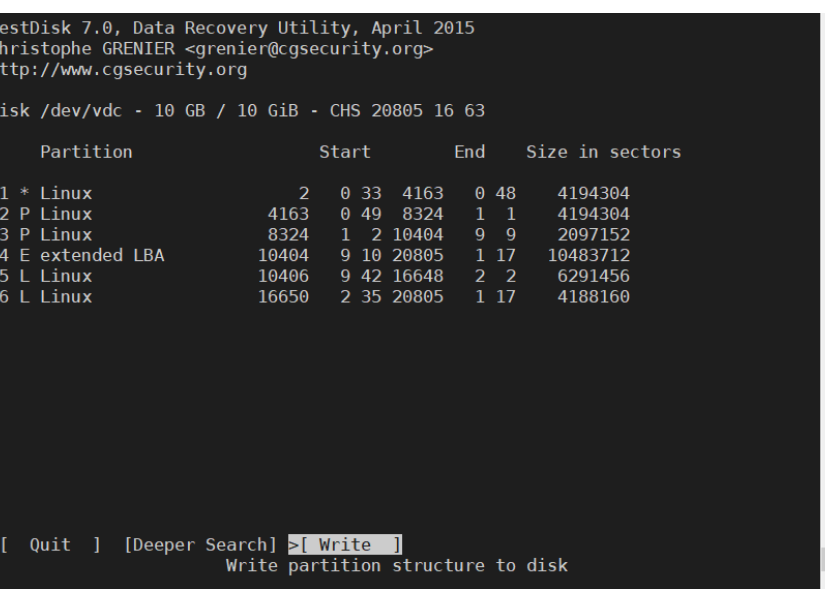This screenshot has width=825, height=589.
Task: Click the 6291456 sector size value
Action: (x=593, y=276)
